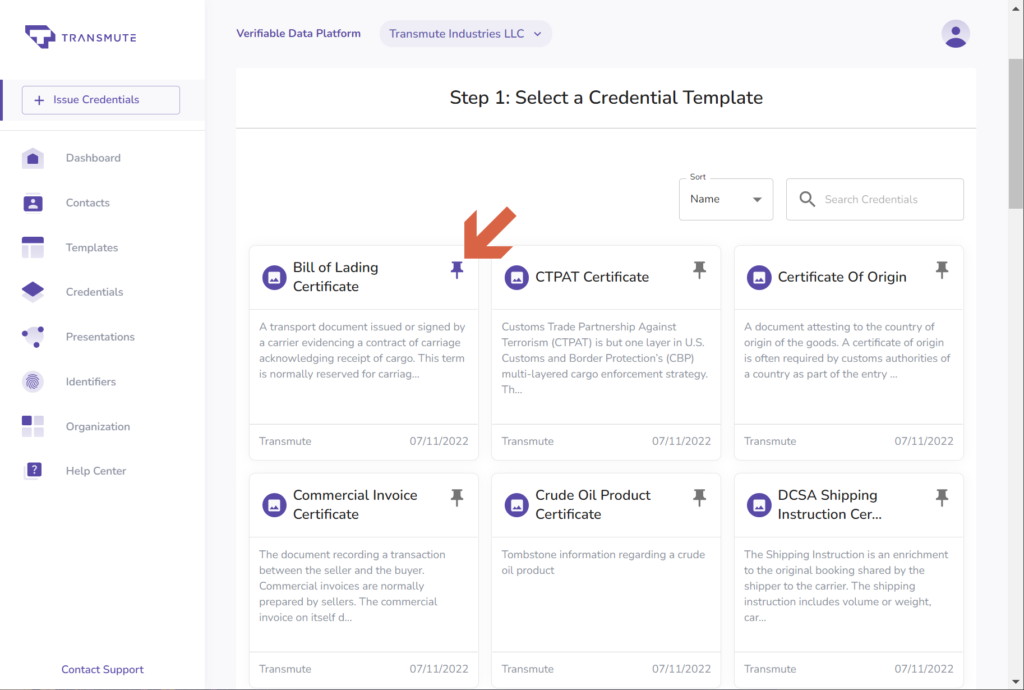Click the Verifiable Data Platform link
This screenshot has width=1024, height=690.
(x=298, y=33)
